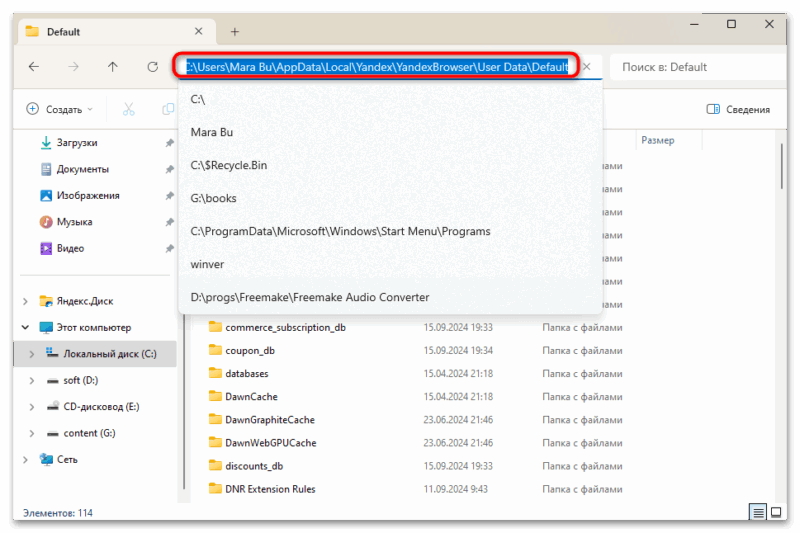The image size is (800, 533).
Task: Go forward with the right arrow button
Action: pyautogui.click(x=73, y=67)
